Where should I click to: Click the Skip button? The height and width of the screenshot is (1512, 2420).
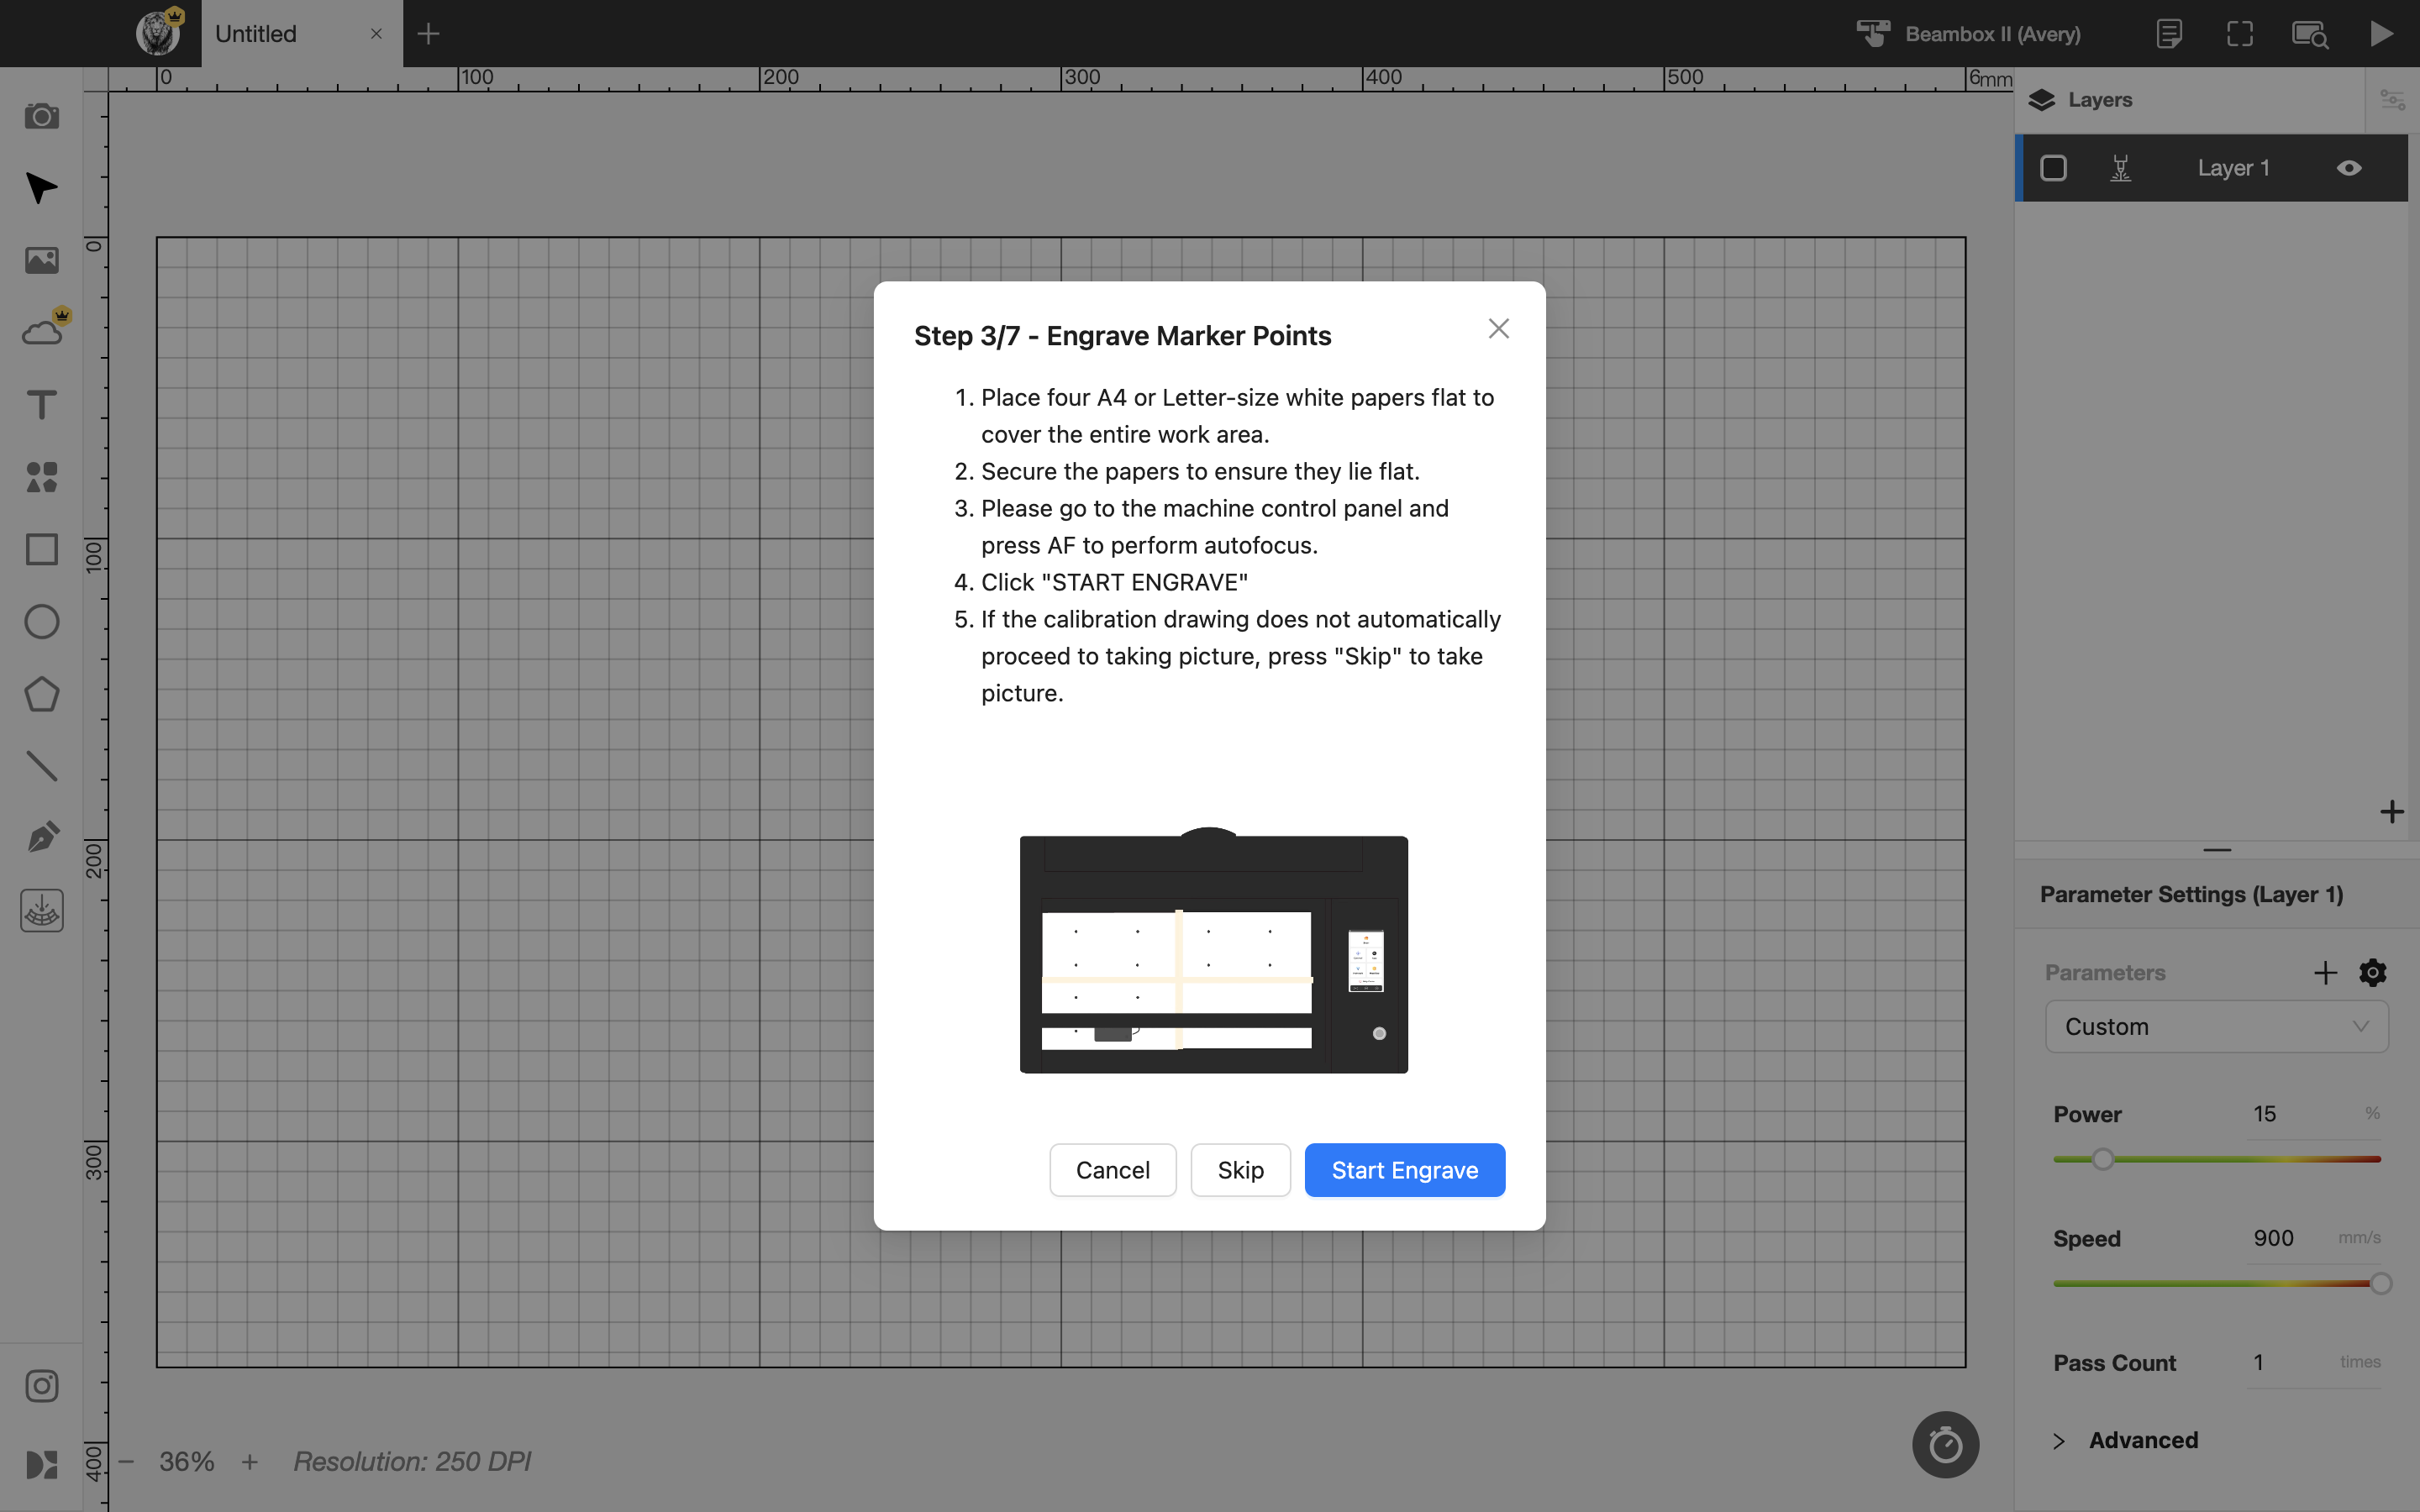[1240, 1170]
